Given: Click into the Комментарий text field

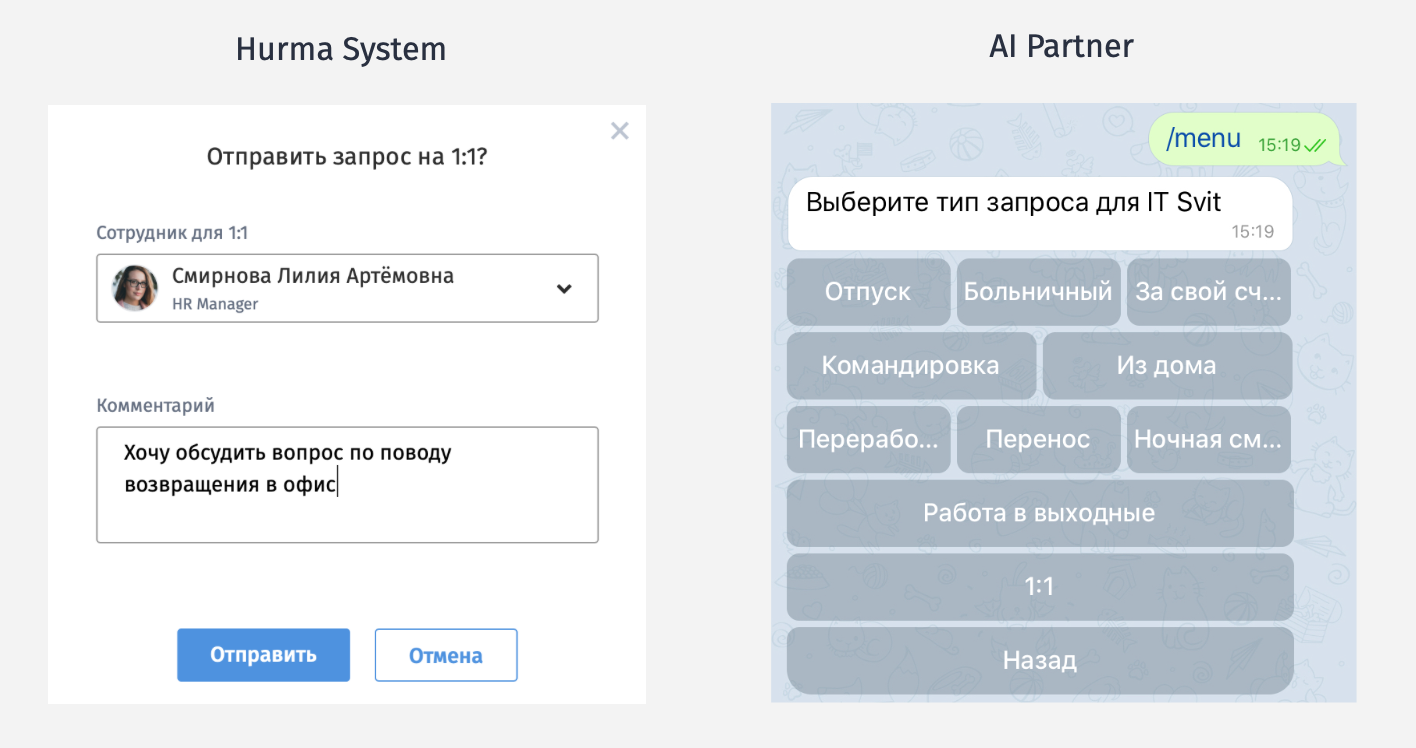Looking at the screenshot, I should (x=347, y=485).
